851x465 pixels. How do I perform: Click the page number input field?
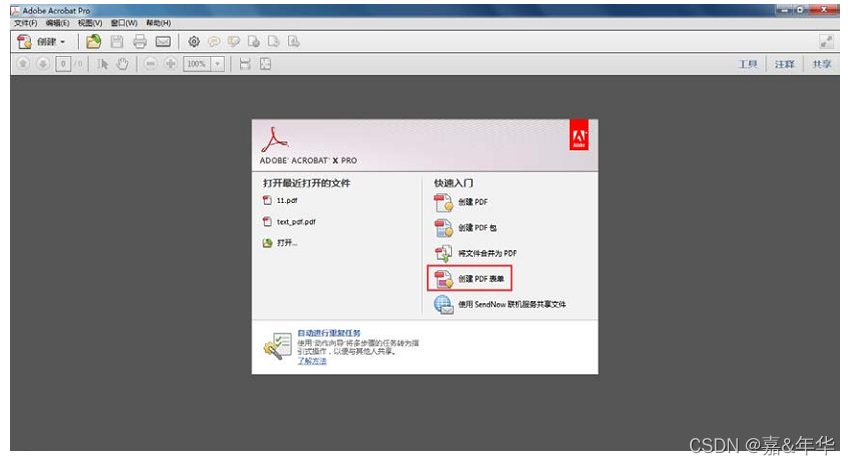63,64
